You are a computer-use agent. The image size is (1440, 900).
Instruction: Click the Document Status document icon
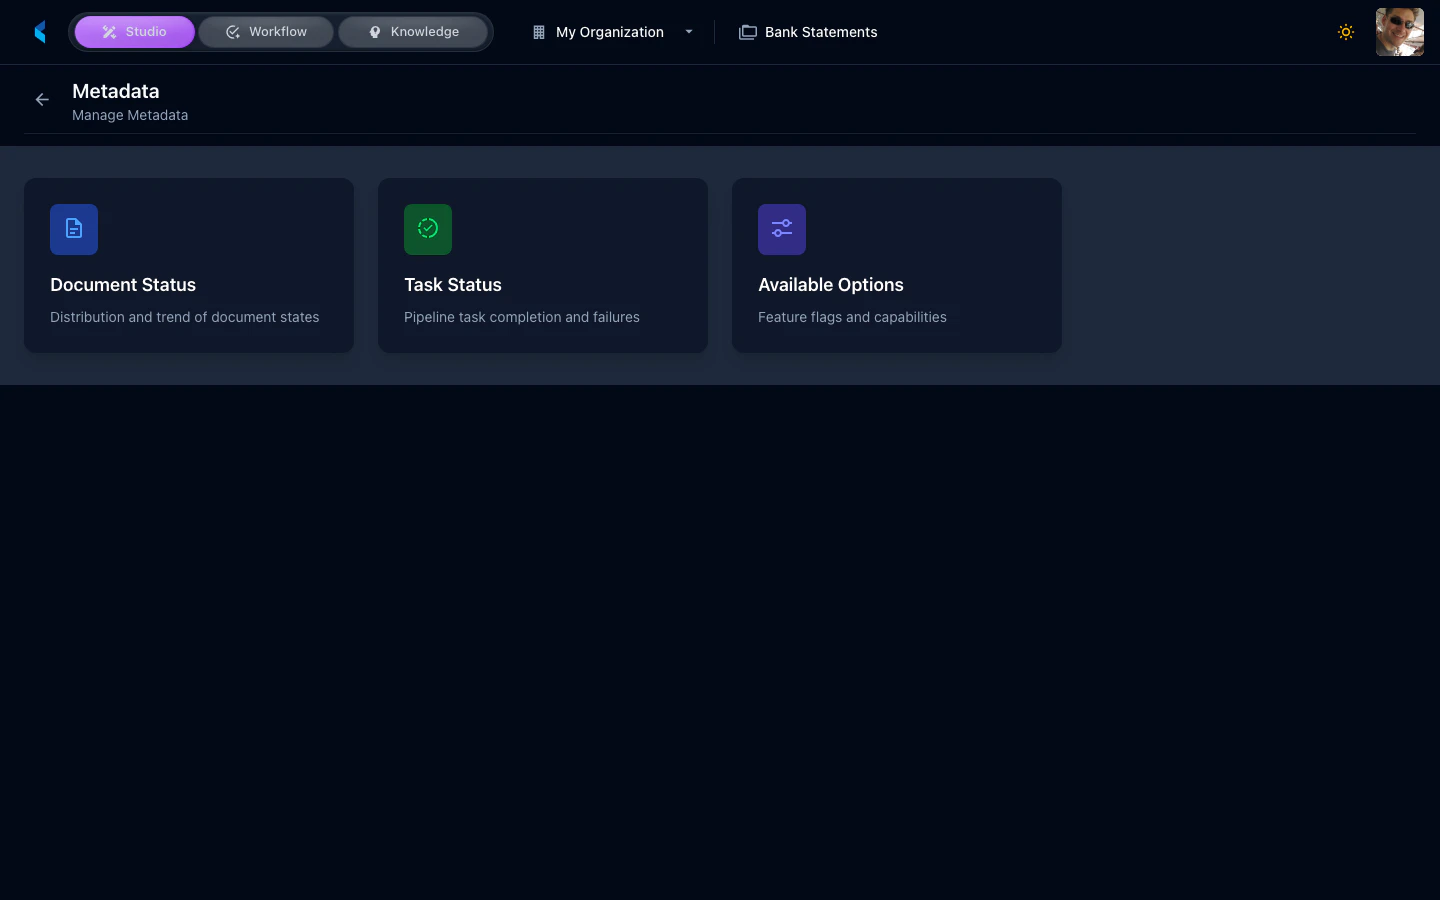click(74, 229)
